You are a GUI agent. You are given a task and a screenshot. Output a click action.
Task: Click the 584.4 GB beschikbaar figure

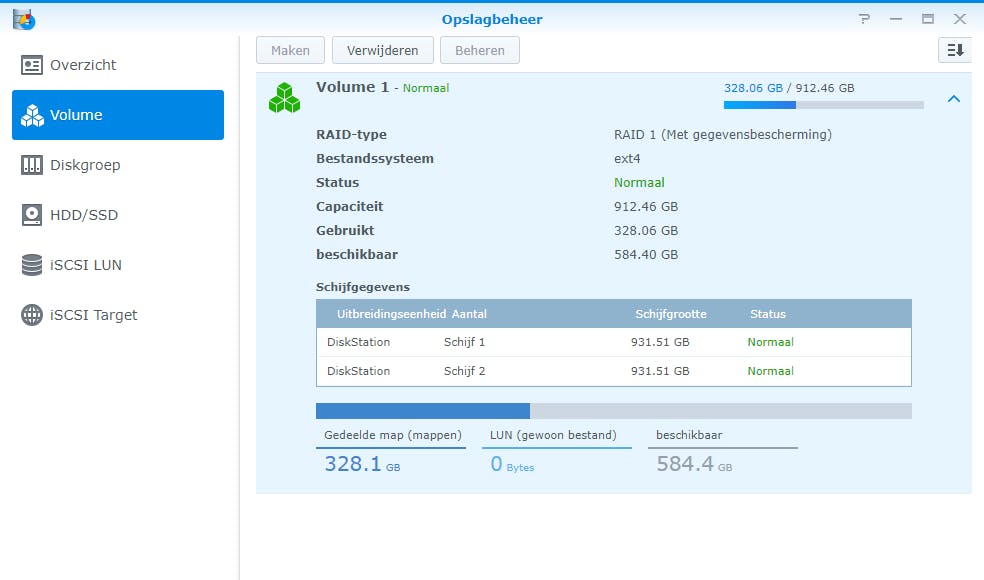point(694,464)
